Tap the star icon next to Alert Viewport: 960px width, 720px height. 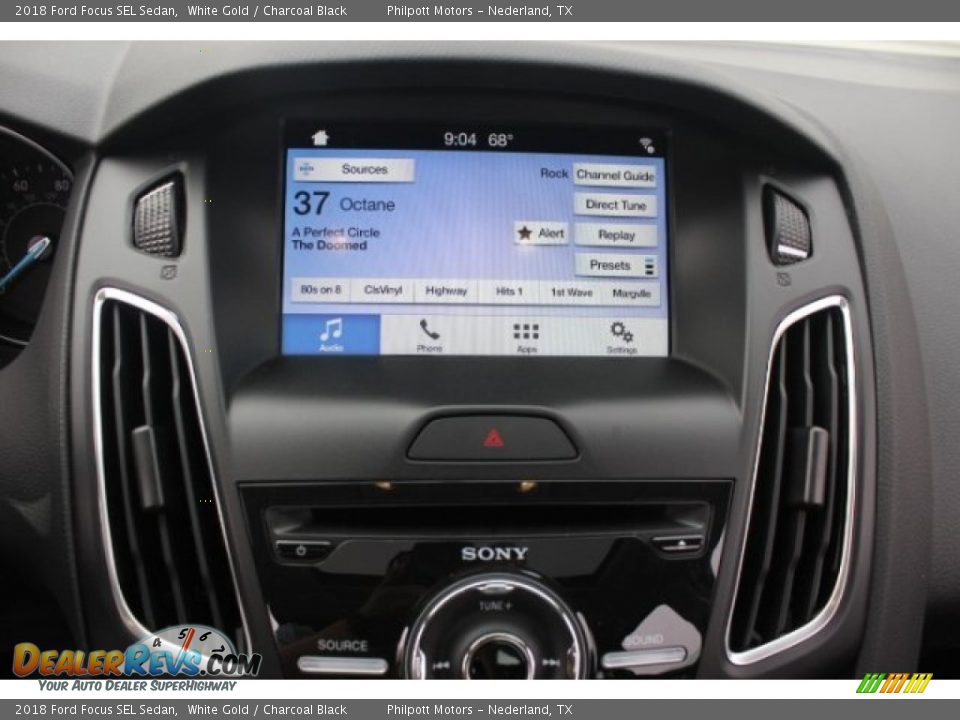point(523,233)
